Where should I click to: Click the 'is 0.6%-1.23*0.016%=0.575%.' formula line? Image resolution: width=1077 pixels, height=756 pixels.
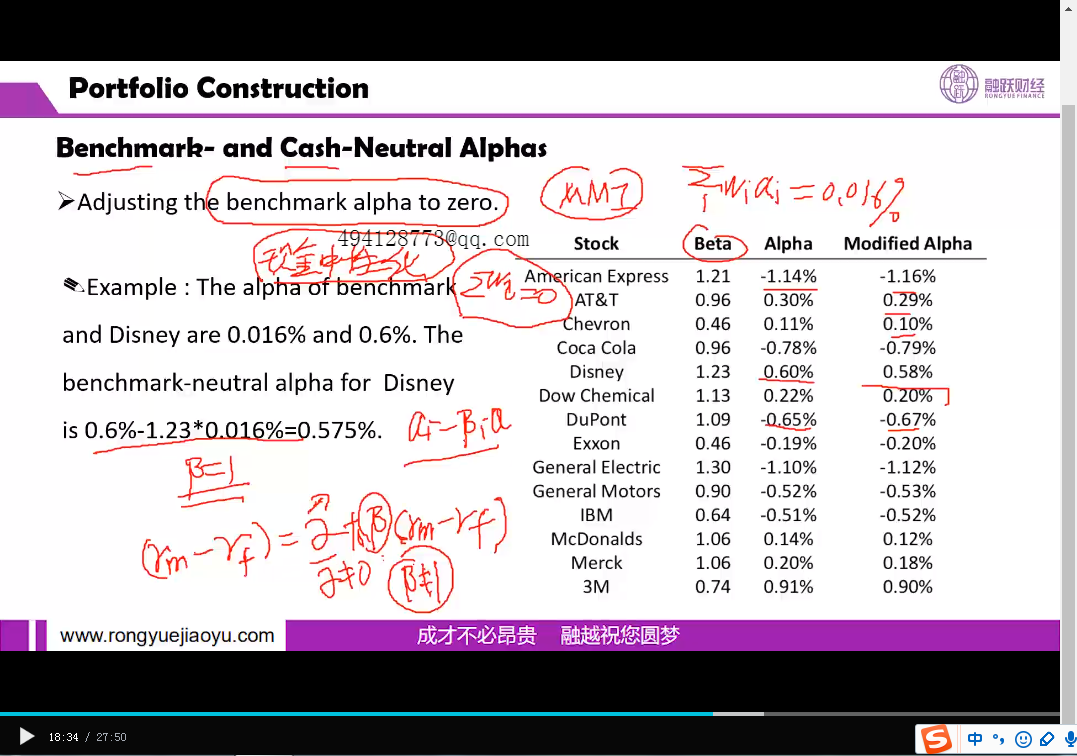click(223, 430)
